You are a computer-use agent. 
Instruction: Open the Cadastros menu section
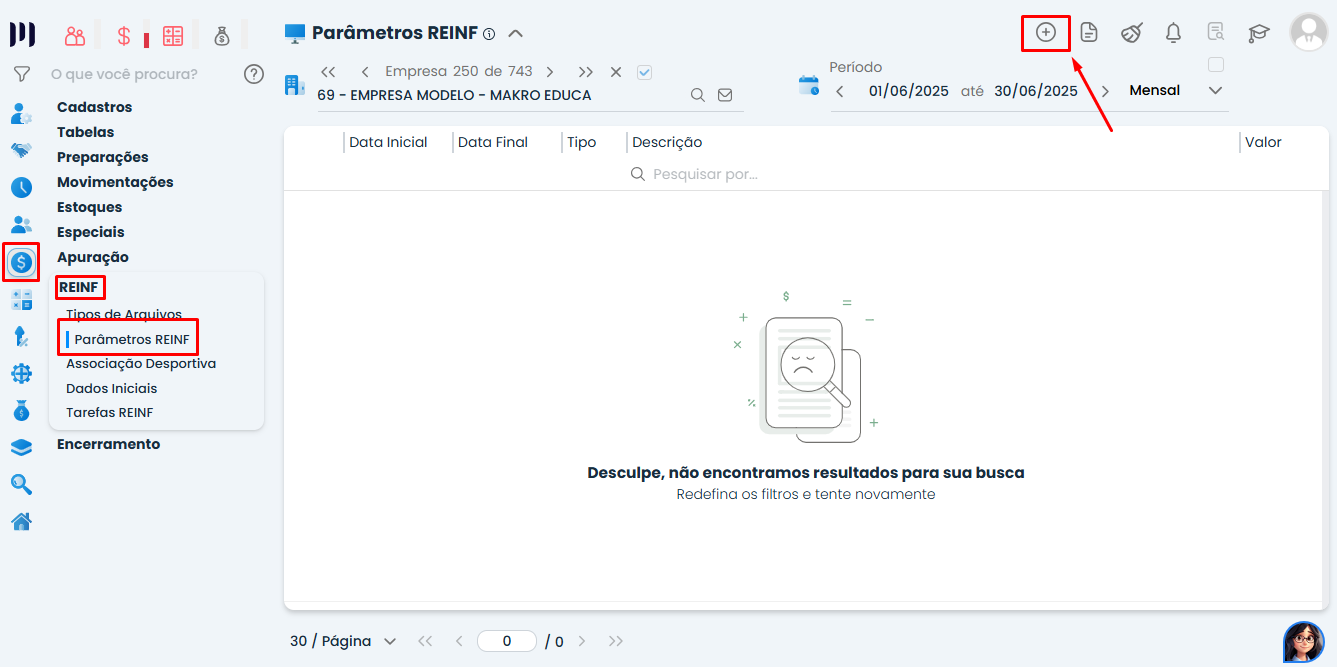tap(94, 107)
